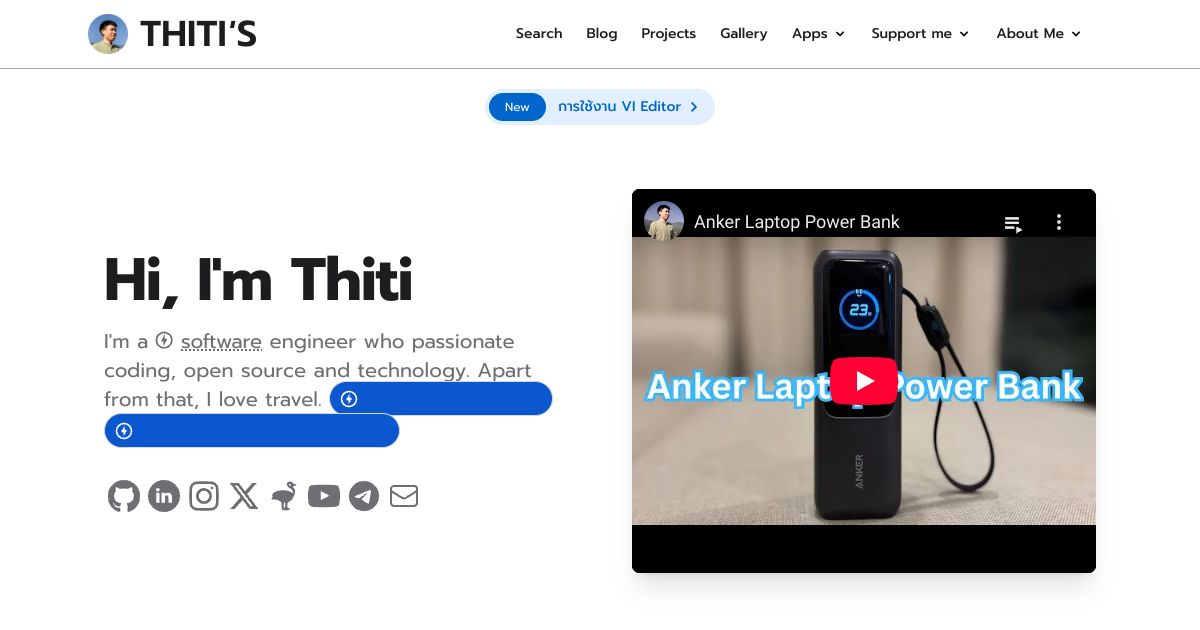Image resolution: width=1200 pixels, height=630 pixels.
Task: Play the Anker Laptop Power Bank video
Action: [864, 381]
